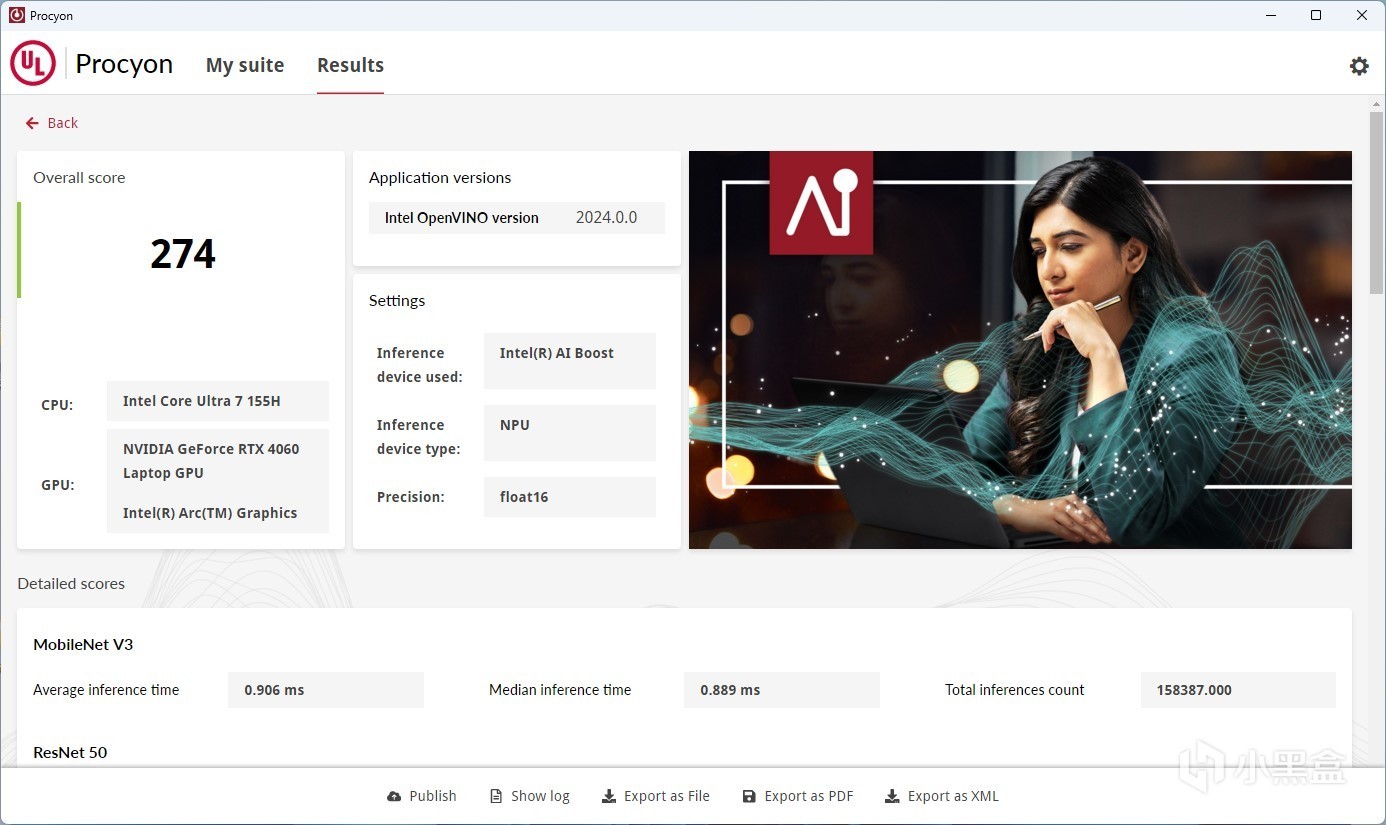The image size is (1386, 825).
Task: Click the 0.889 ms median inference time
Action: click(782, 690)
